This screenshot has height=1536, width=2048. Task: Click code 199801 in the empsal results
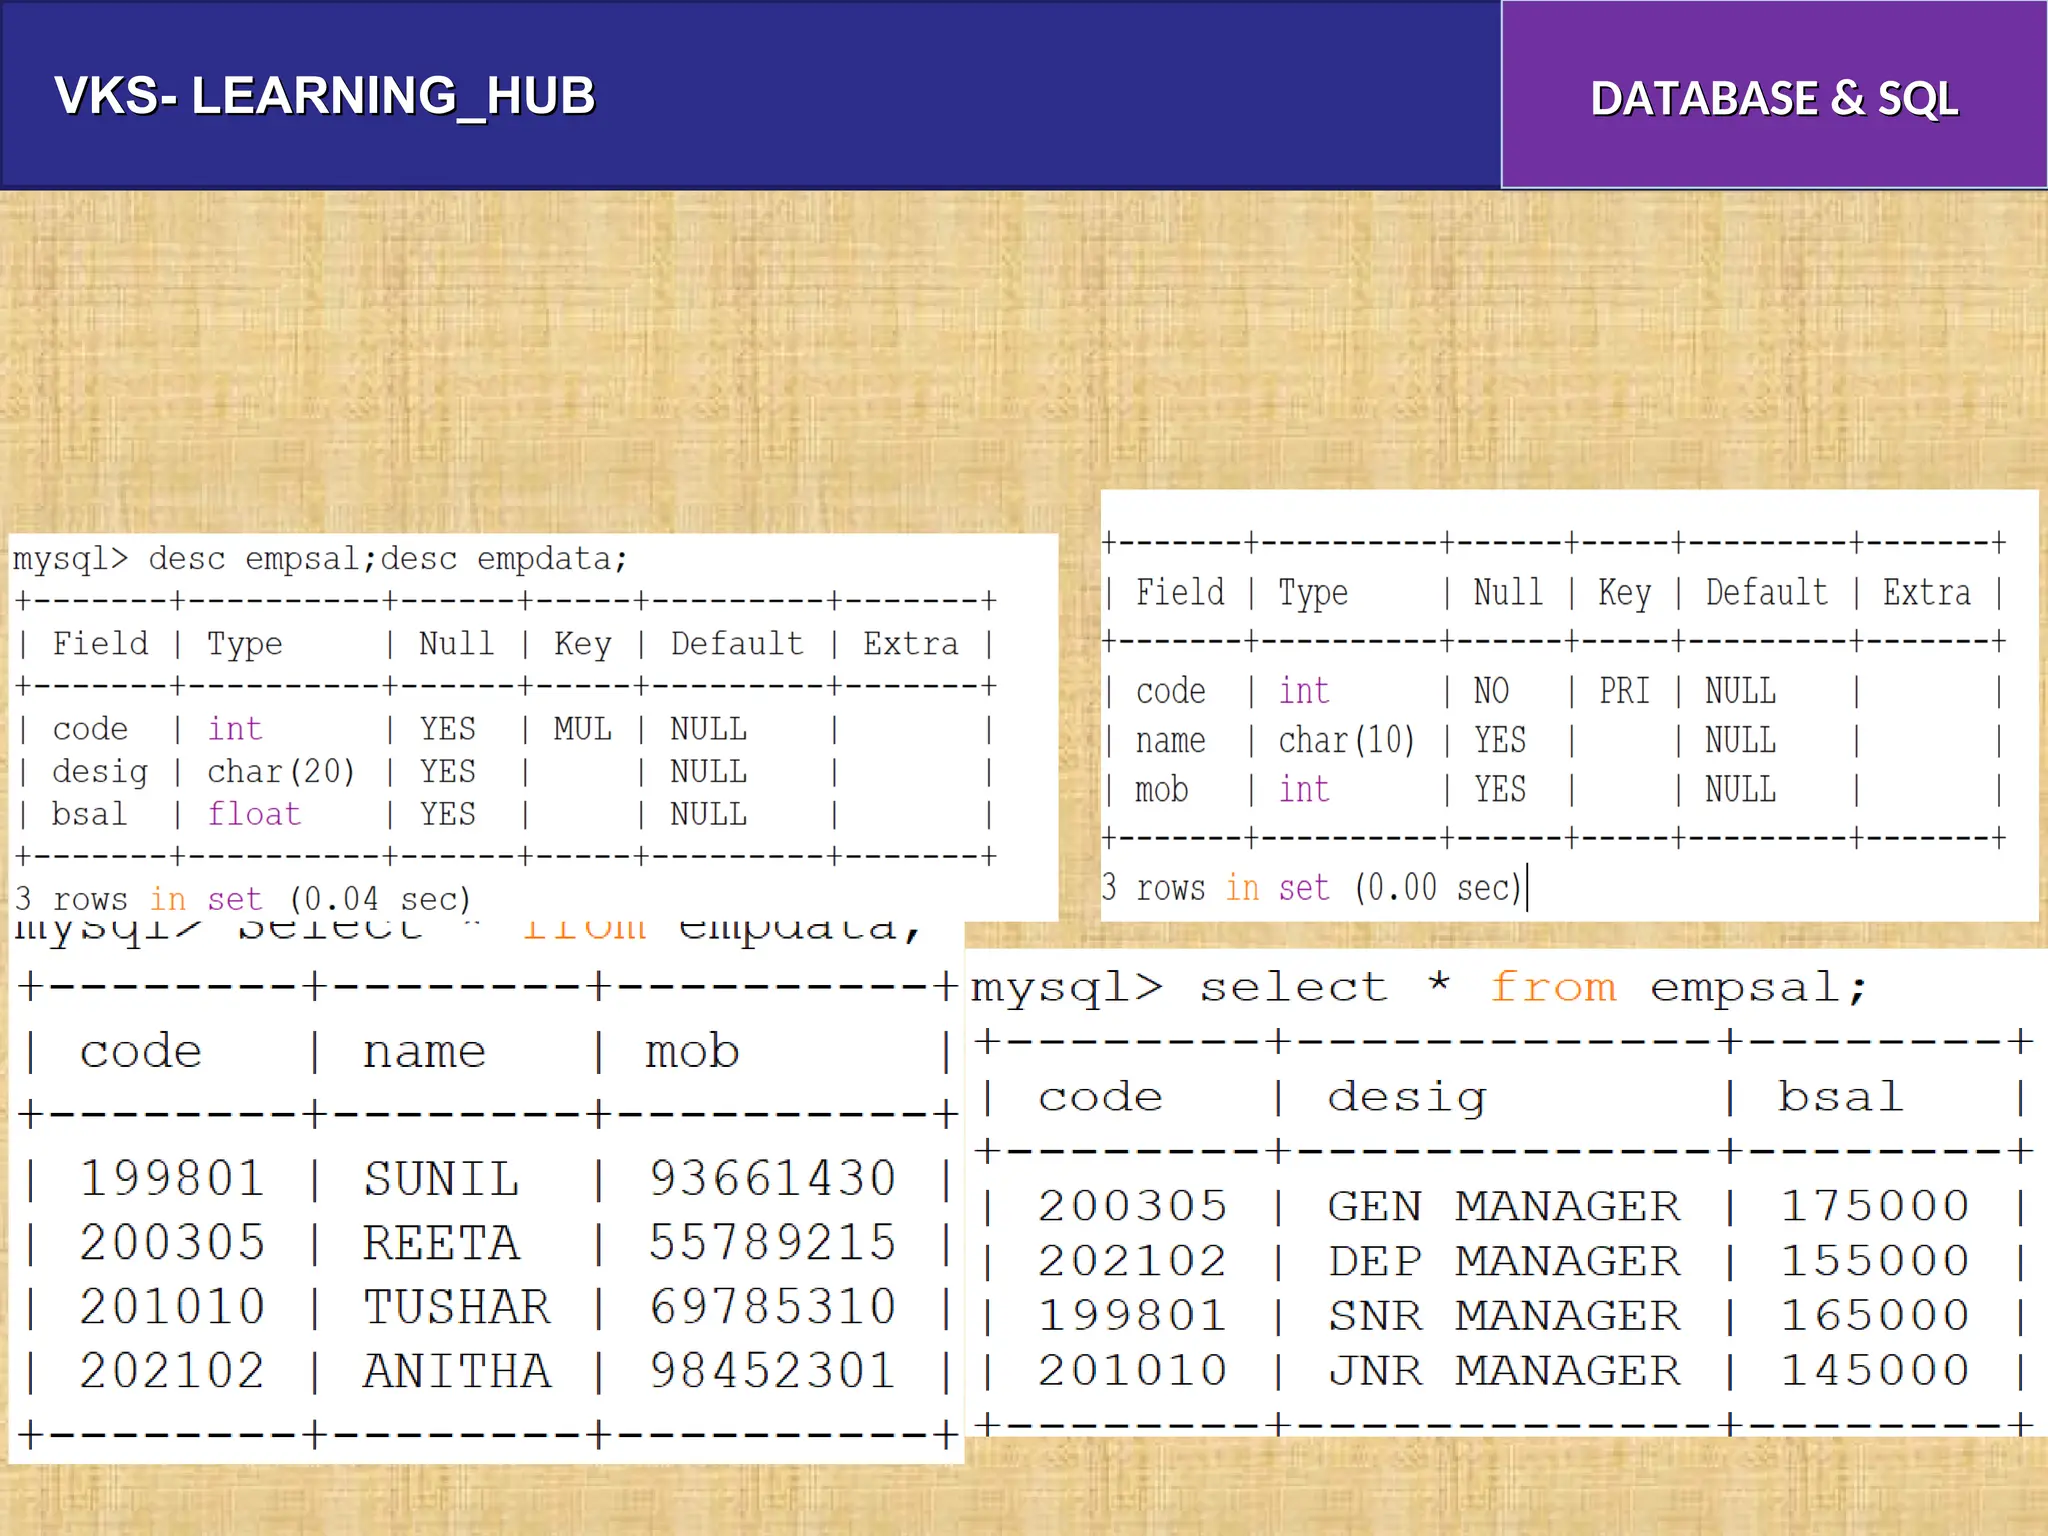click(x=1132, y=1315)
